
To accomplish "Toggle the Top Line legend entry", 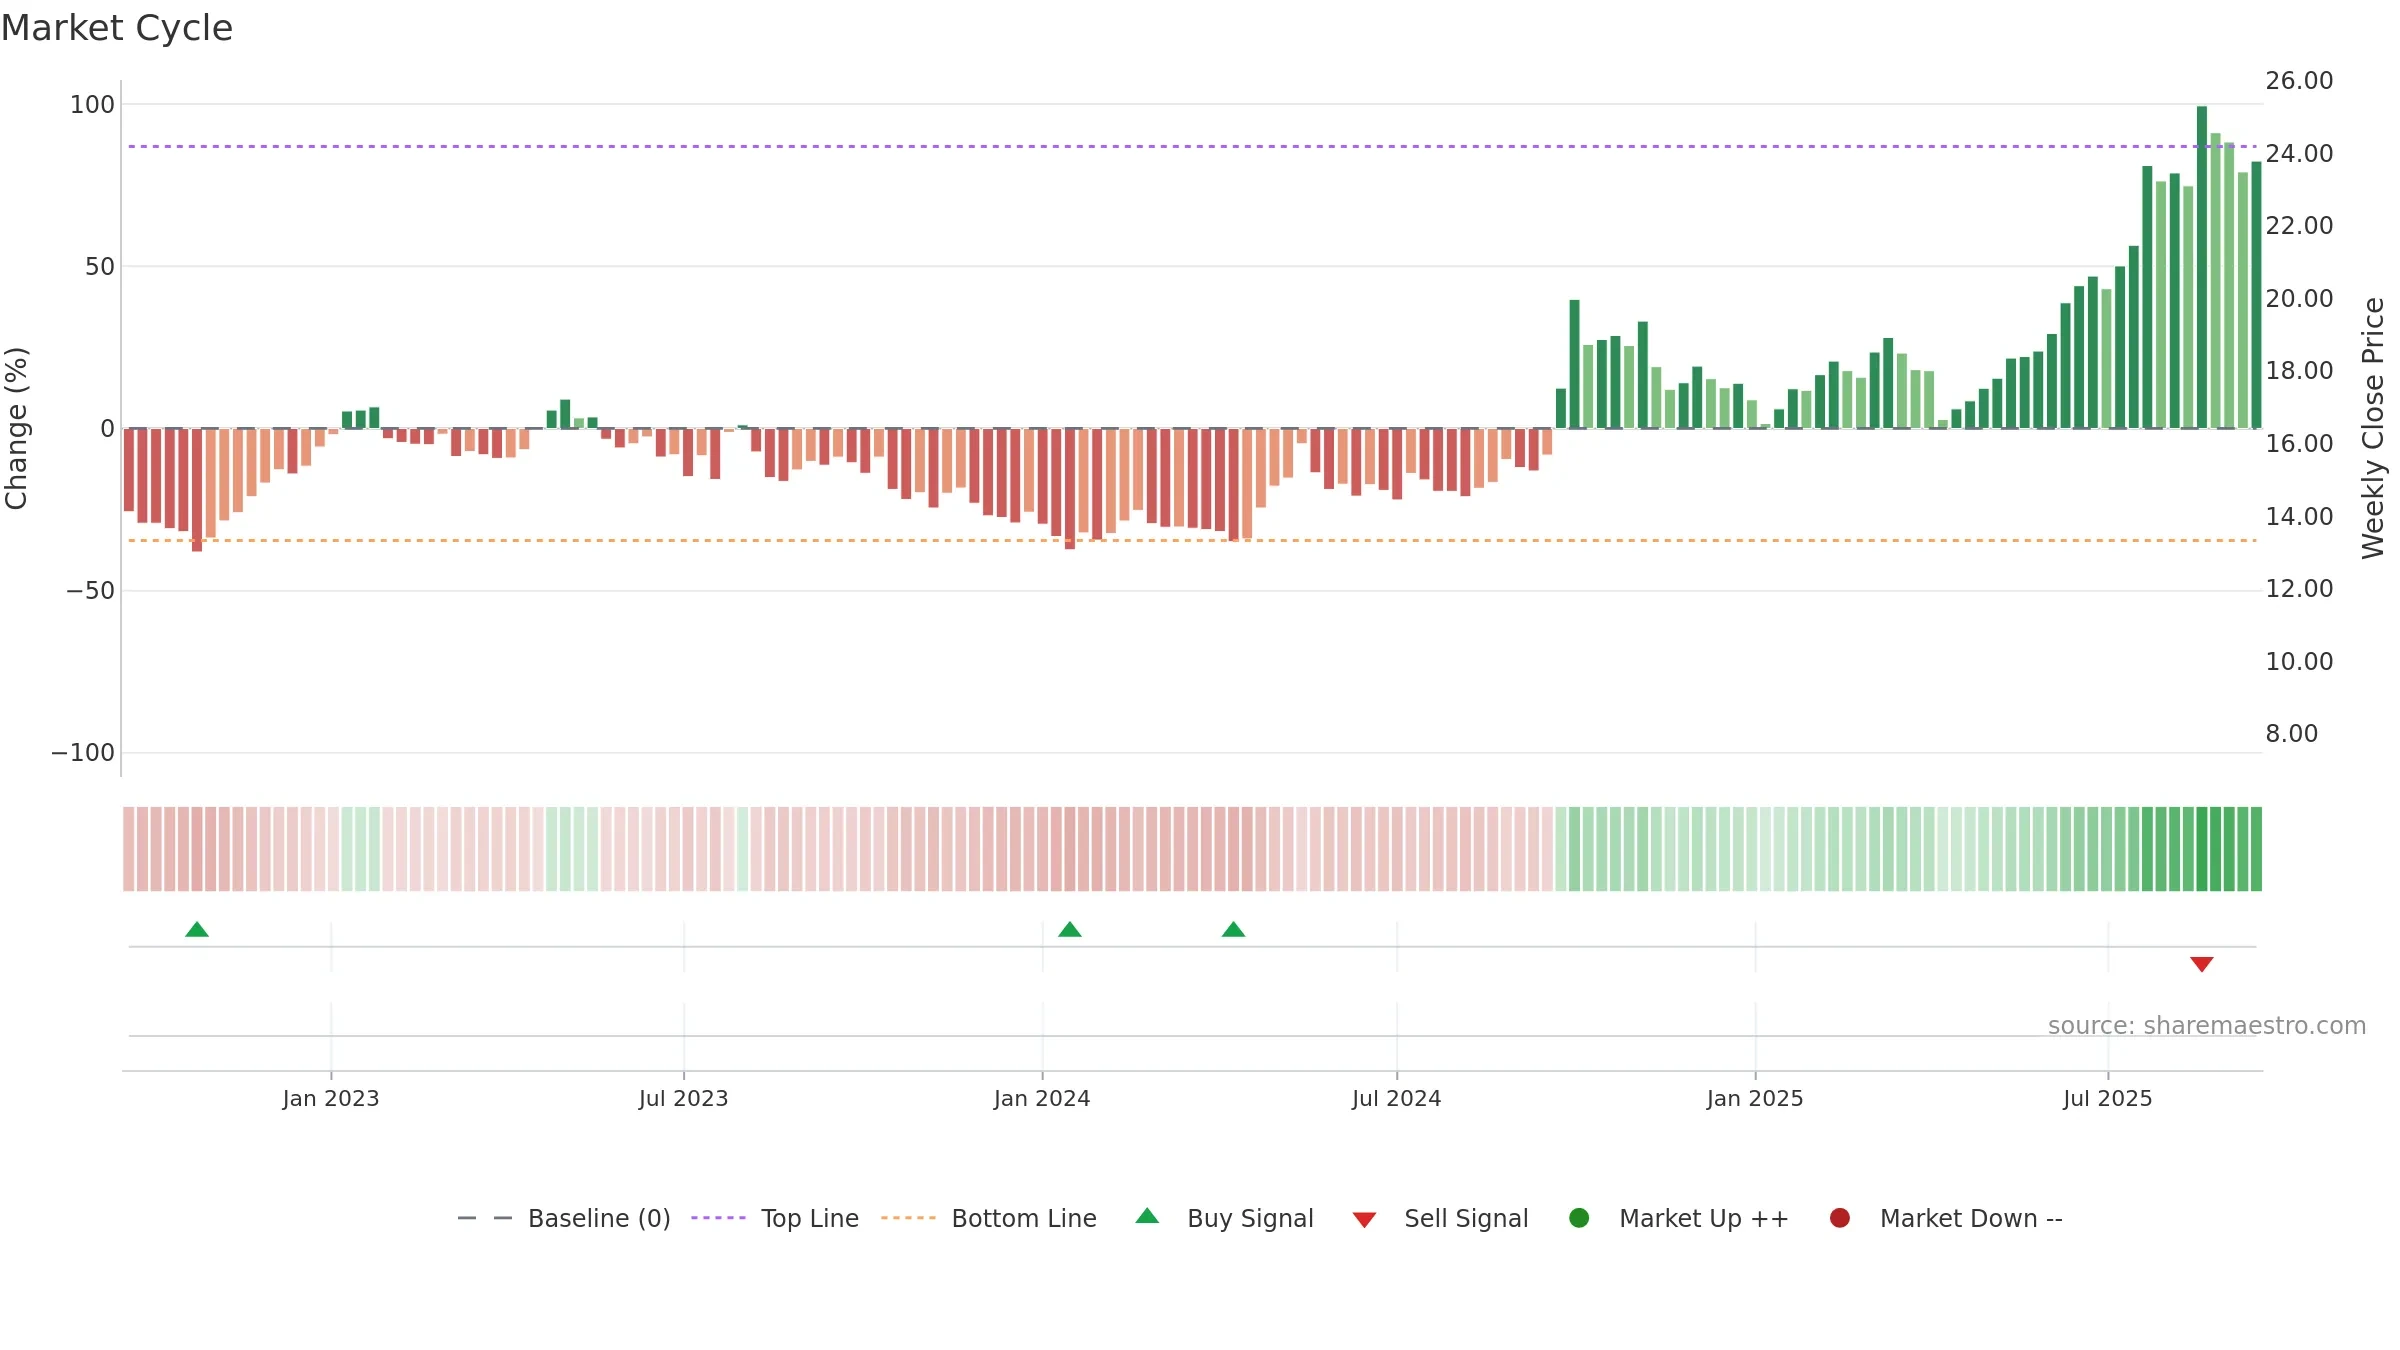I will (809, 1218).
